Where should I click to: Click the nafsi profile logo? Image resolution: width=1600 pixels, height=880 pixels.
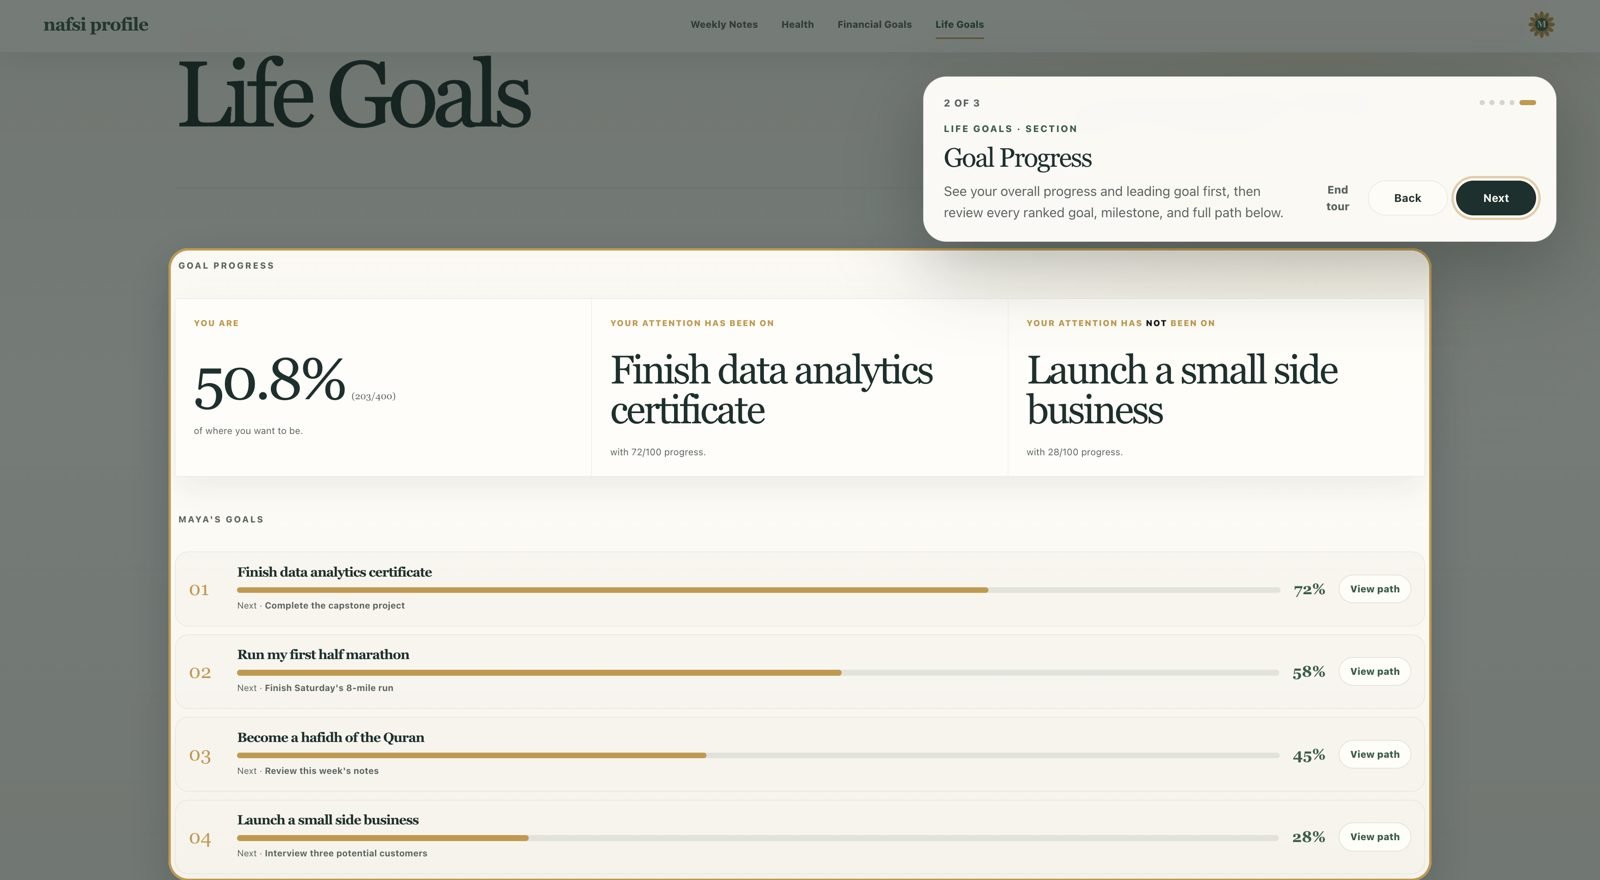click(x=96, y=24)
